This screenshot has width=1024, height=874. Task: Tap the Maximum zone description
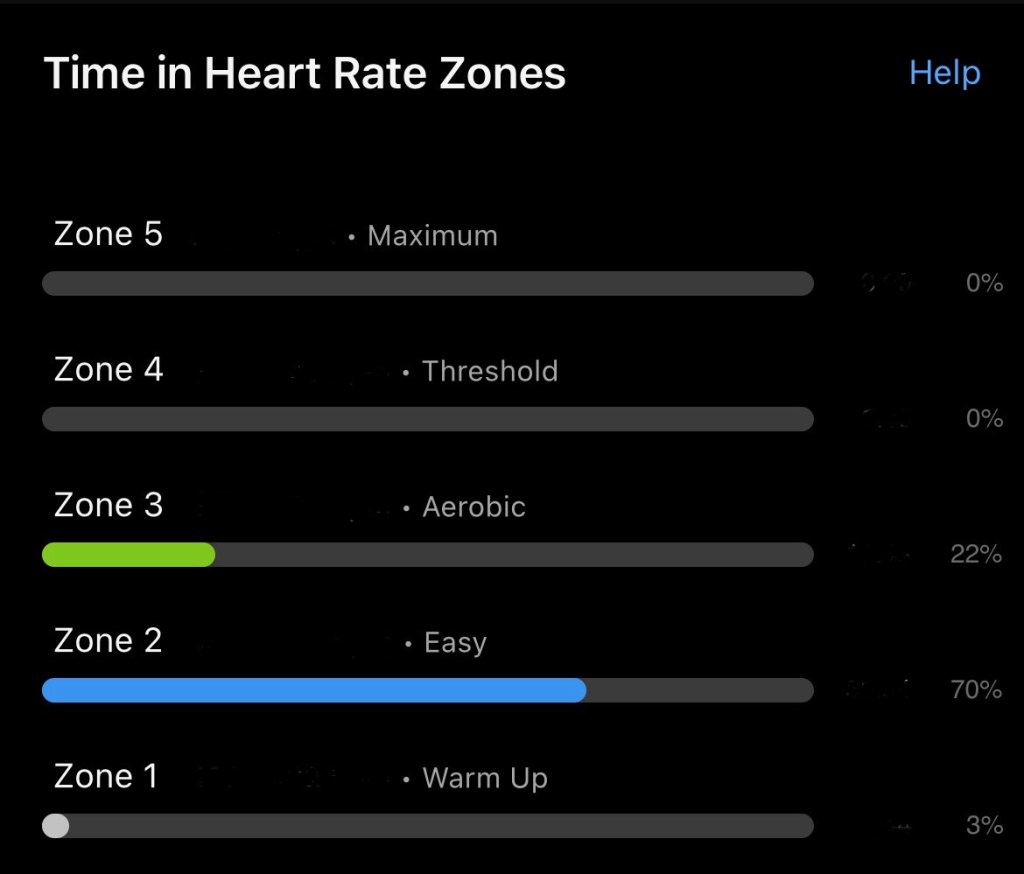point(432,236)
